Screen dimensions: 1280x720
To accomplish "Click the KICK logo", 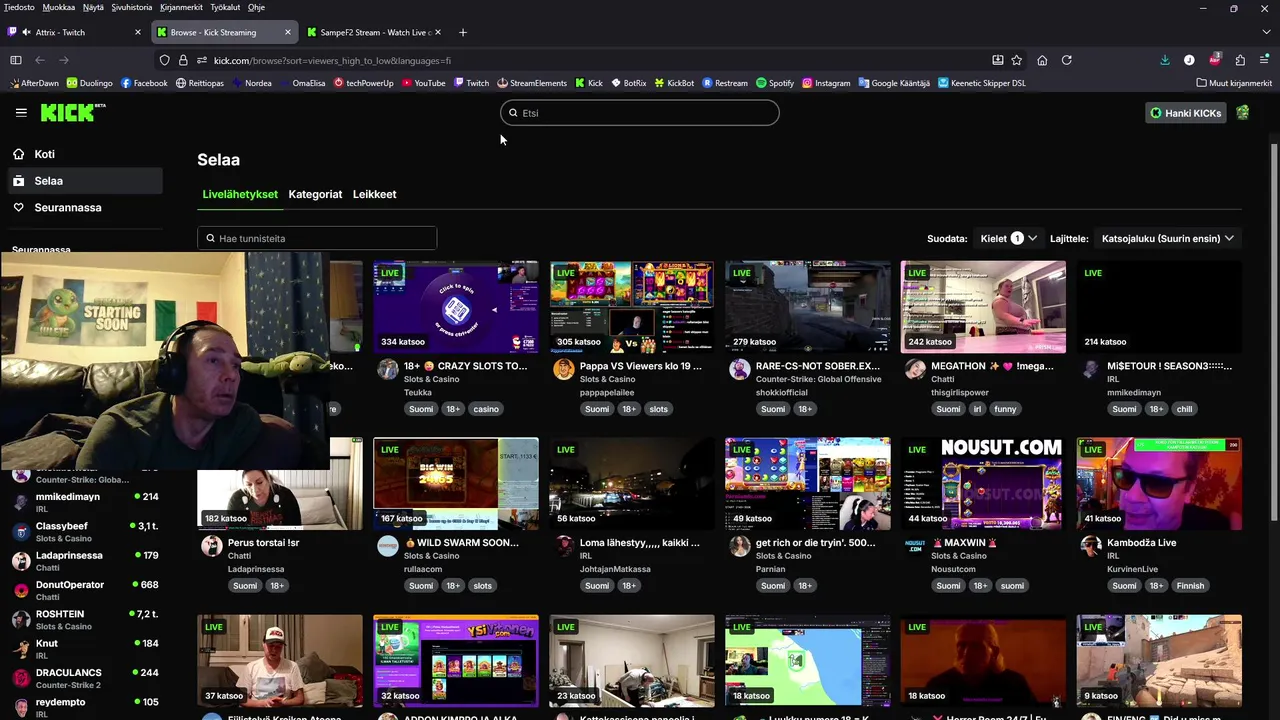I will pos(73,113).
